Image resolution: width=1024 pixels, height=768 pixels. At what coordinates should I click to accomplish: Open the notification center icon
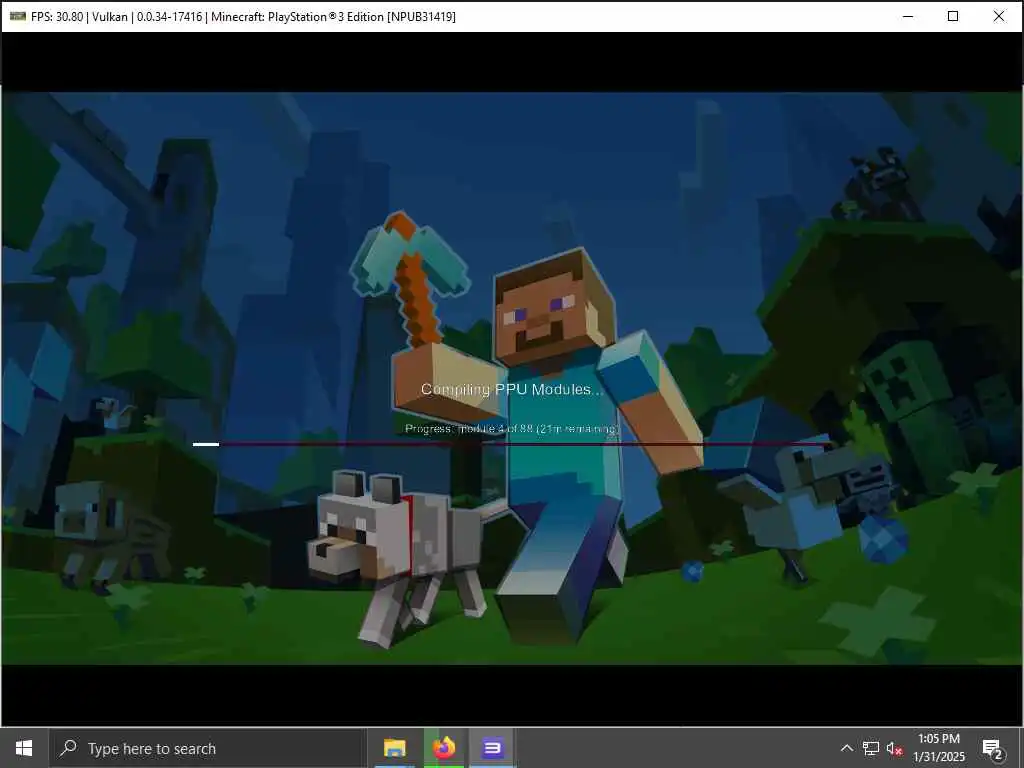[x=993, y=749]
